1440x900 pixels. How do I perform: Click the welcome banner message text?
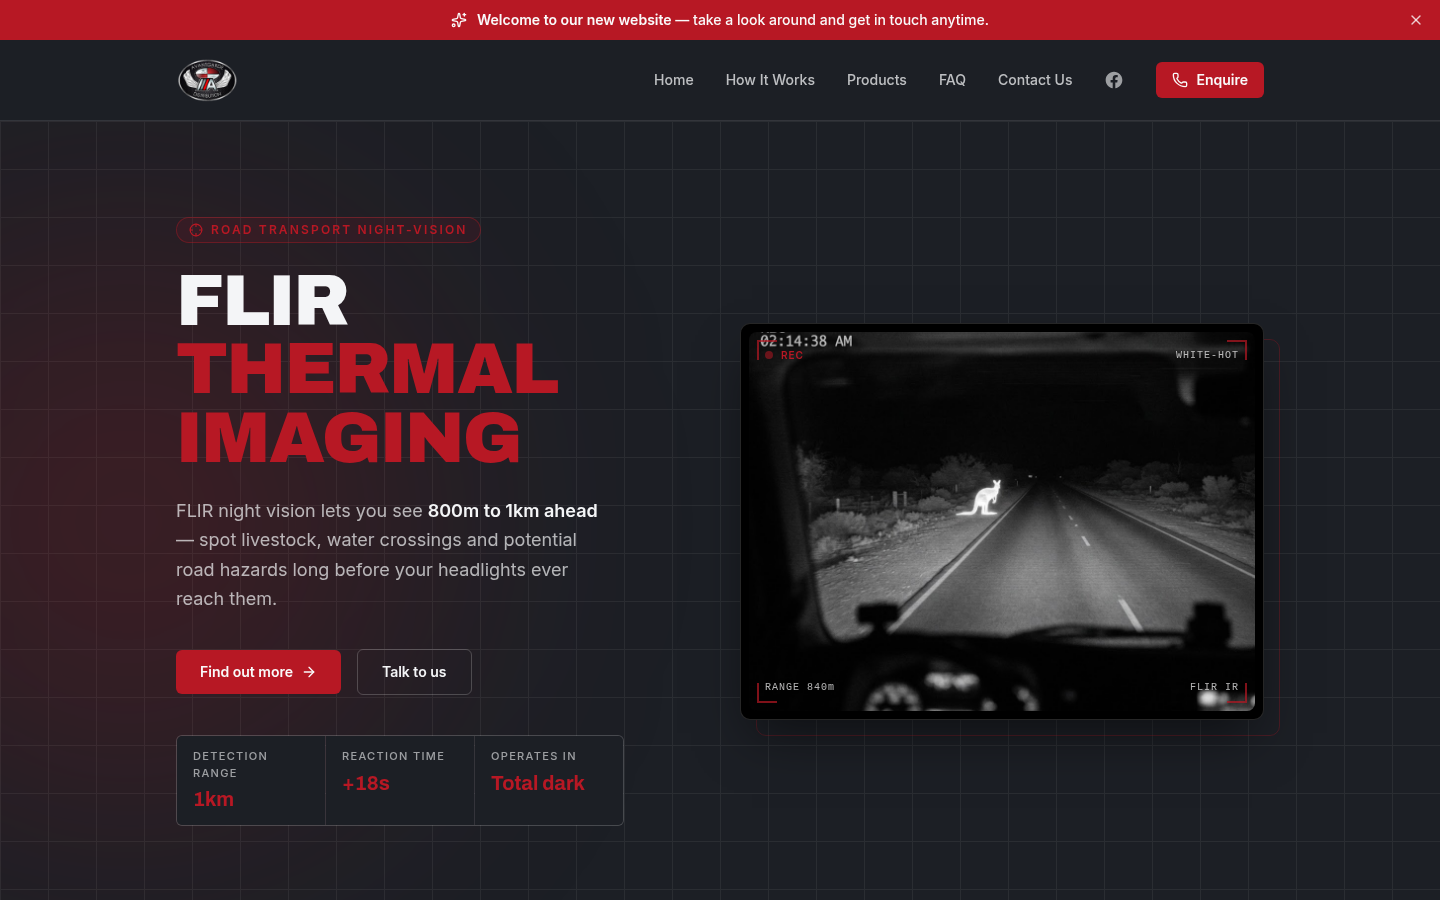pyautogui.click(x=733, y=20)
